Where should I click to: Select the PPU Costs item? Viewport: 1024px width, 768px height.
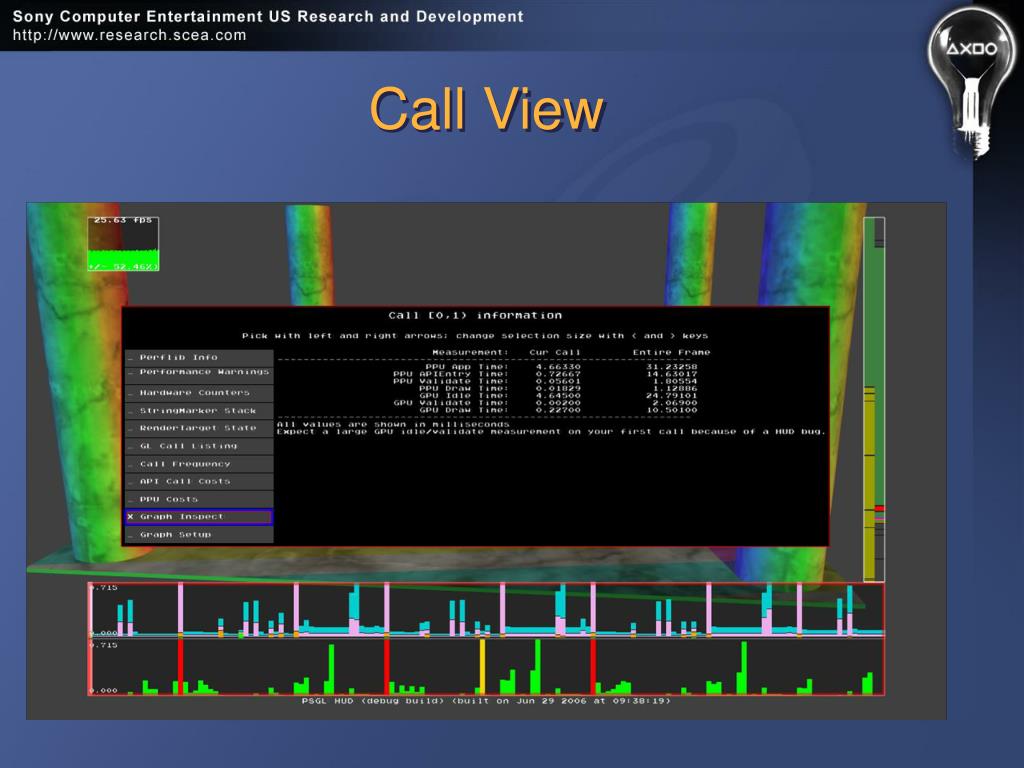click(199, 499)
